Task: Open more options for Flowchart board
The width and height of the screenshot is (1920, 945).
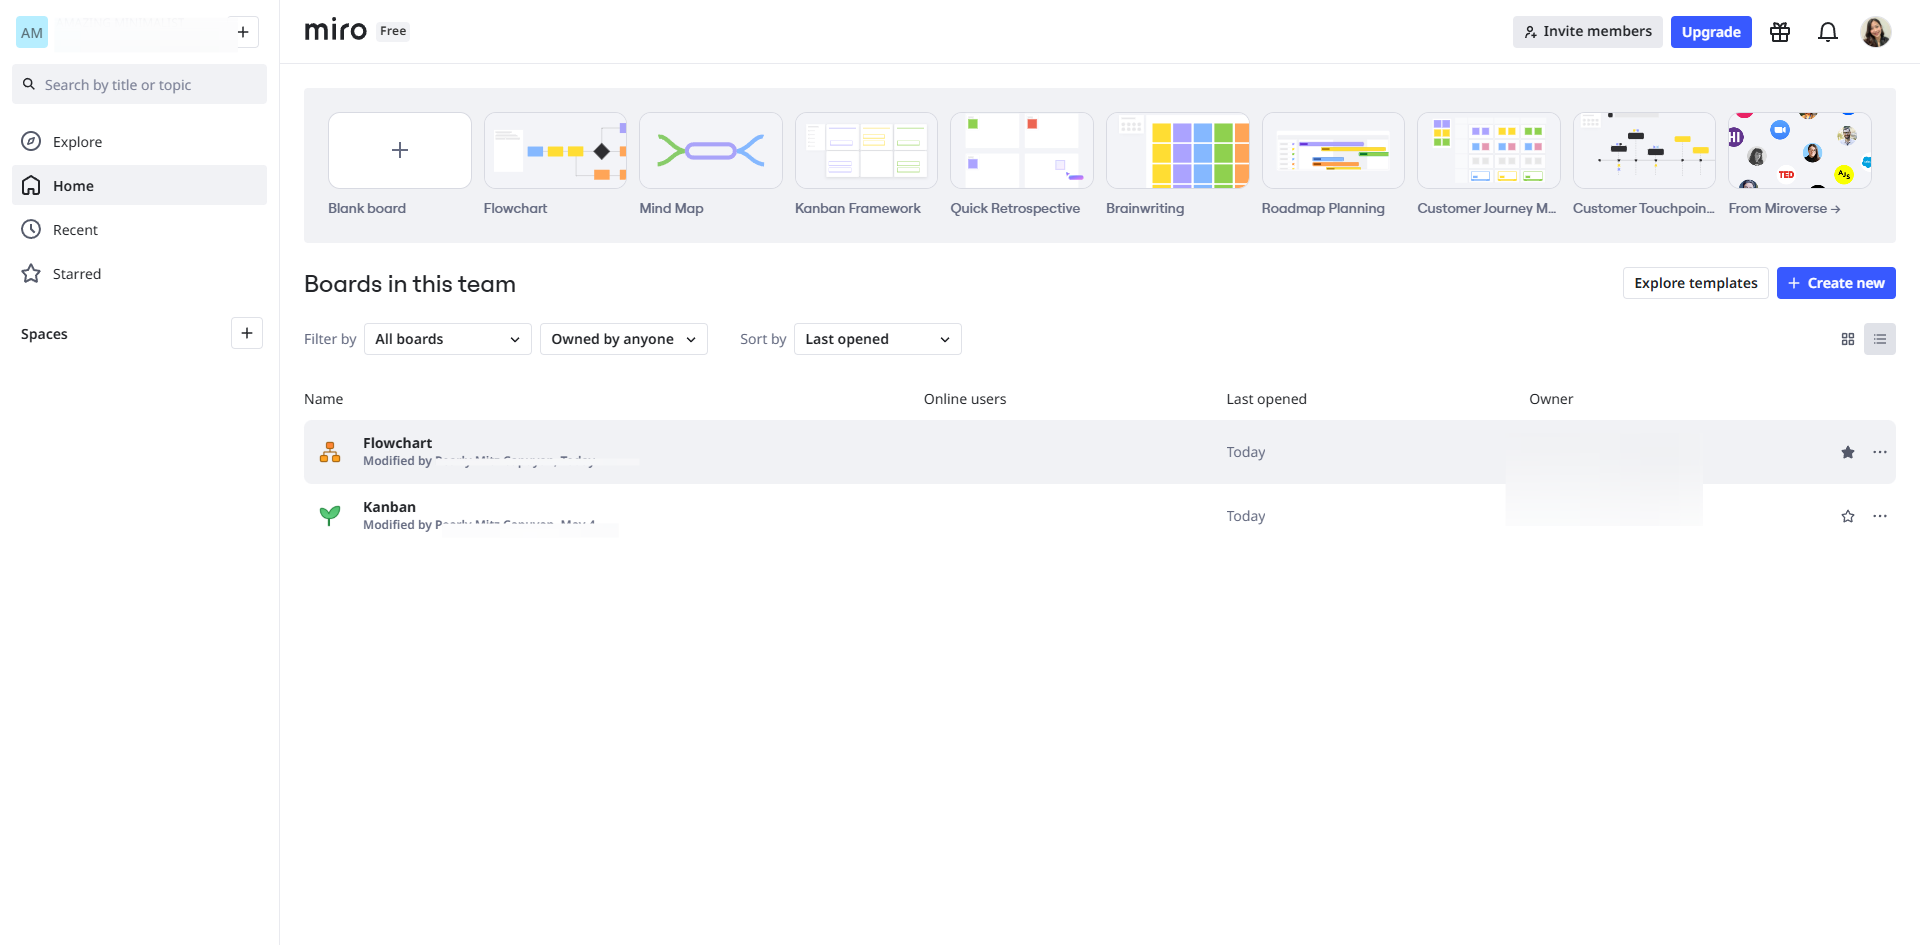Action: pyautogui.click(x=1880, y=452)
